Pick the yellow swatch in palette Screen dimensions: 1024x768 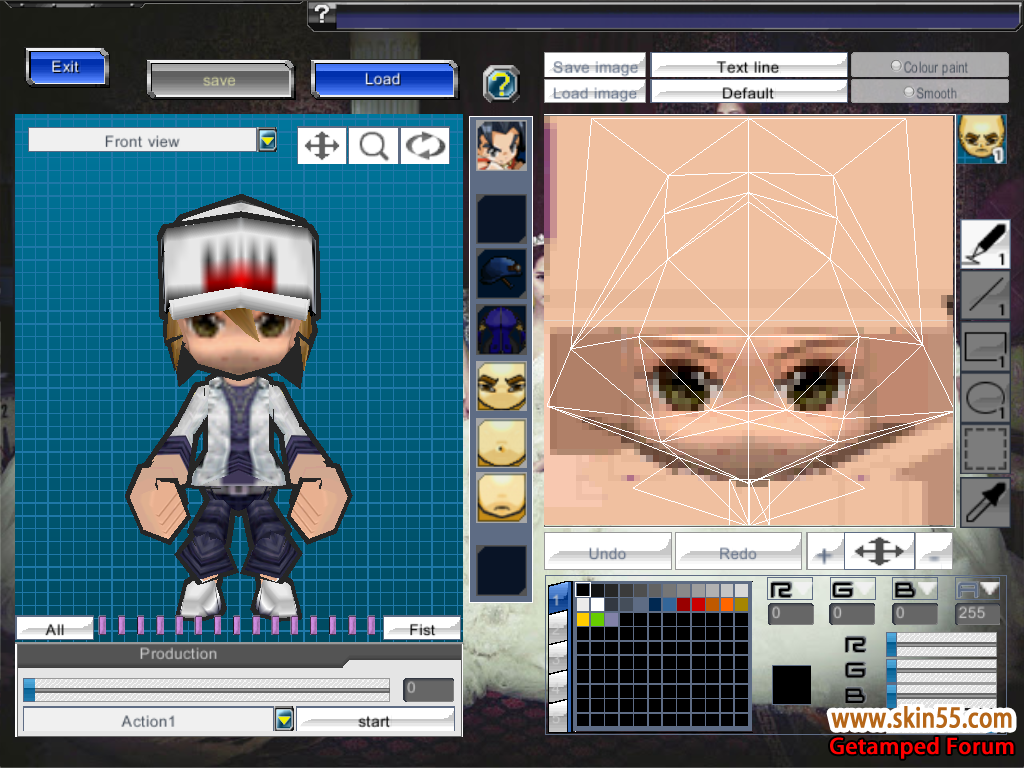tap(583, 619)
